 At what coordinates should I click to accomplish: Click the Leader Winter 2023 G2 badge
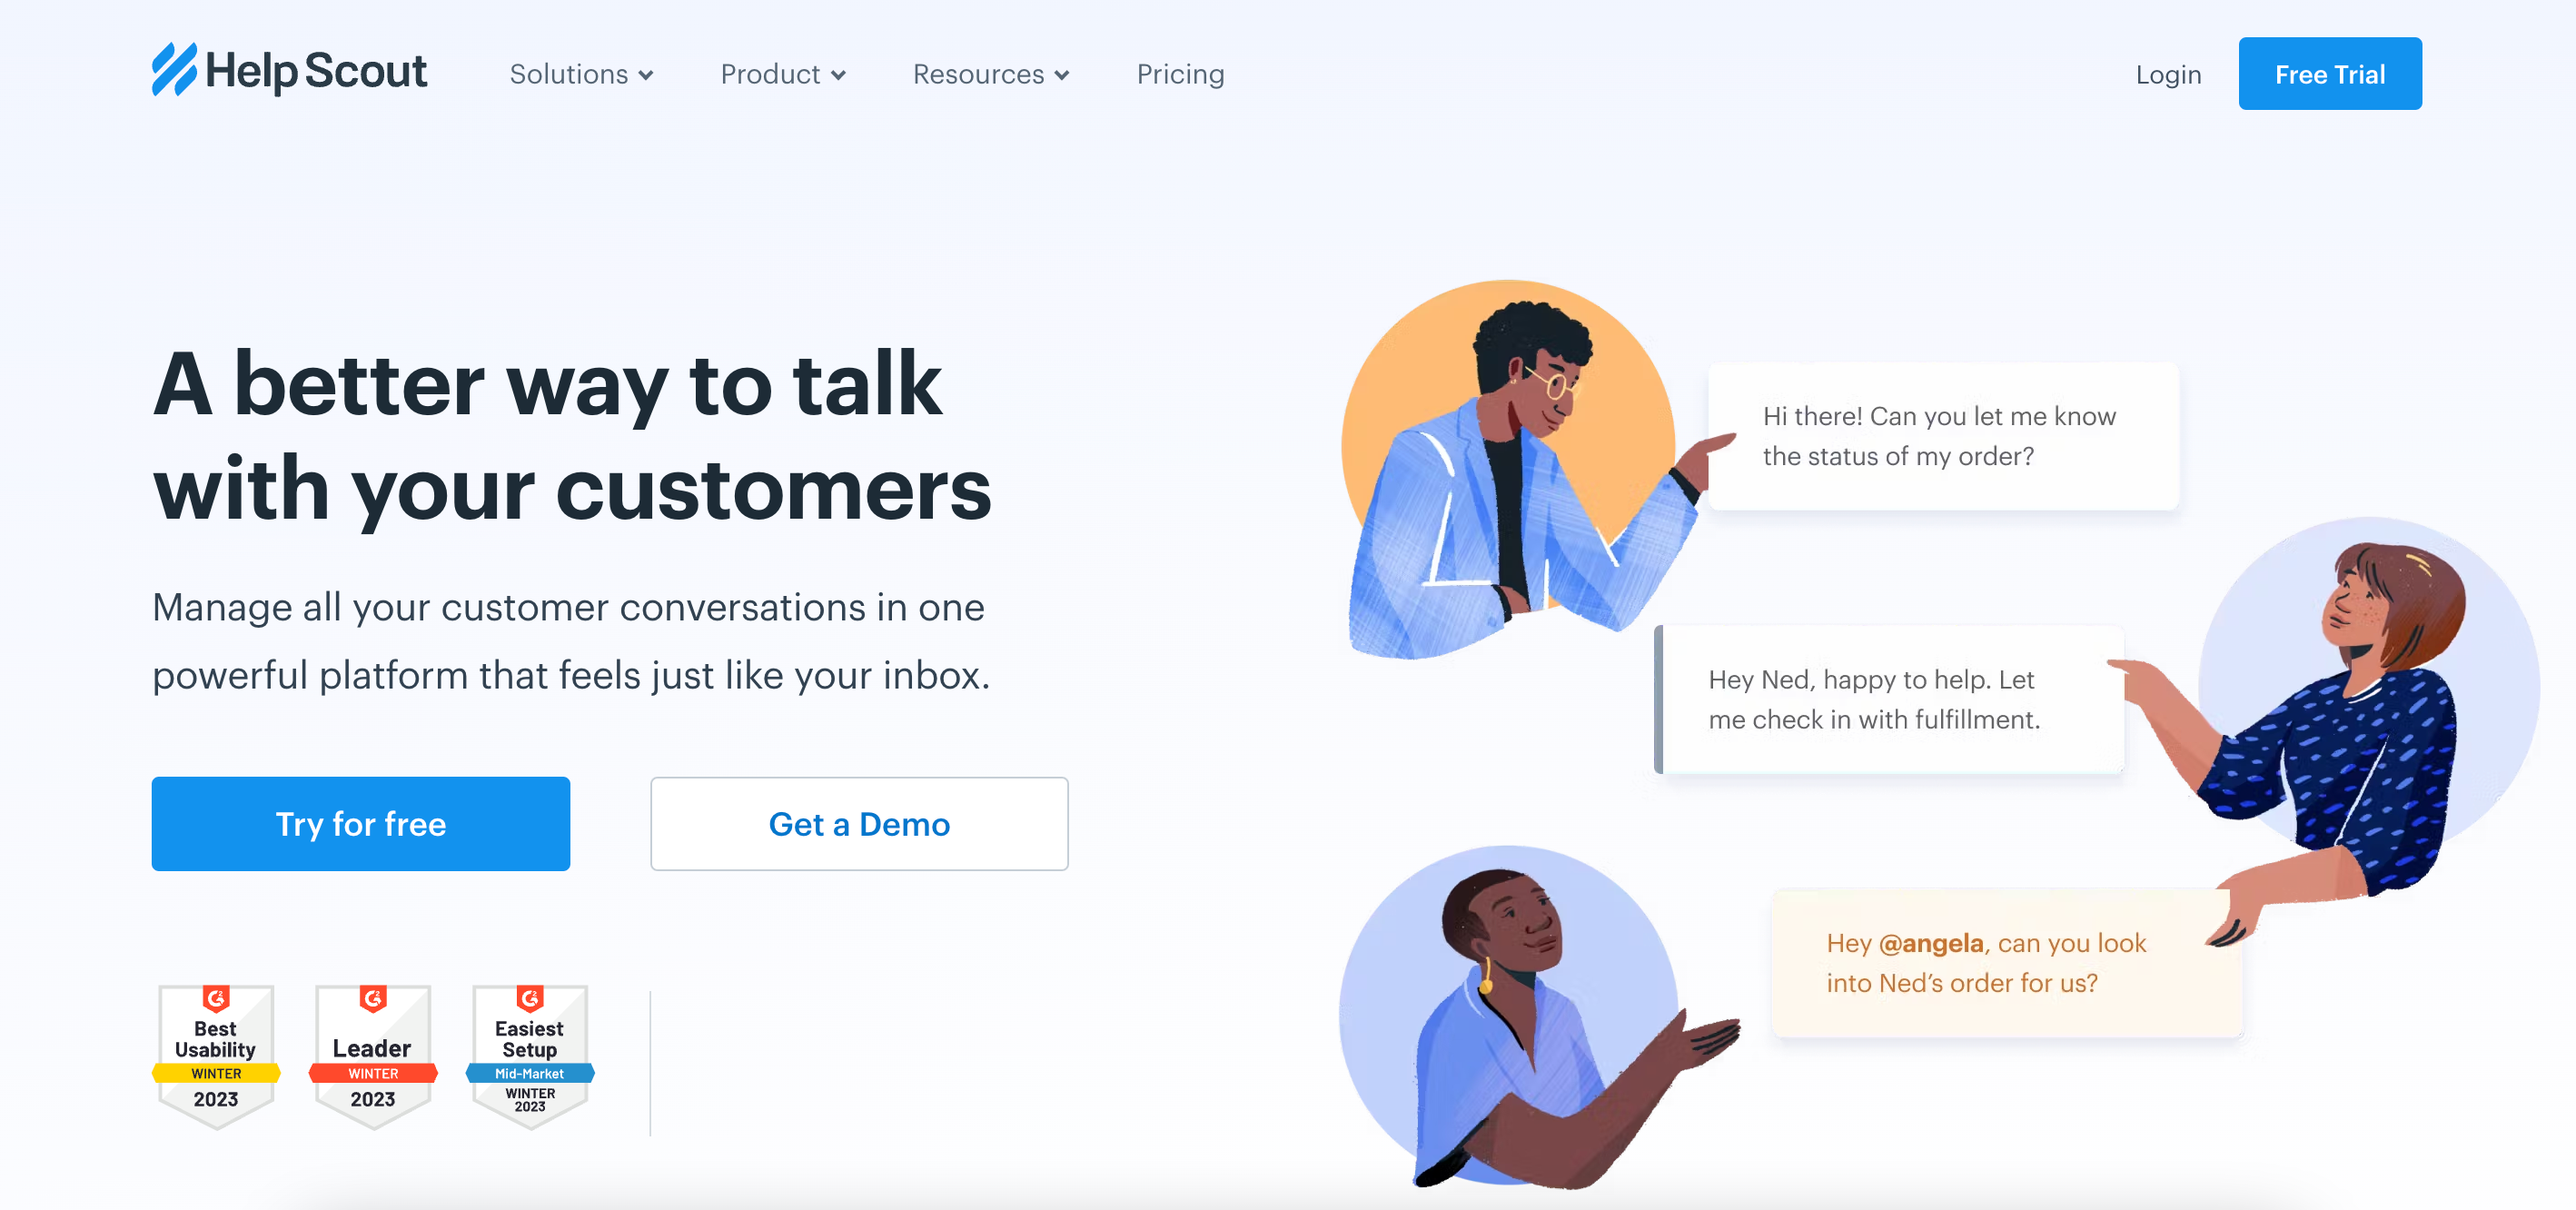373,1056
